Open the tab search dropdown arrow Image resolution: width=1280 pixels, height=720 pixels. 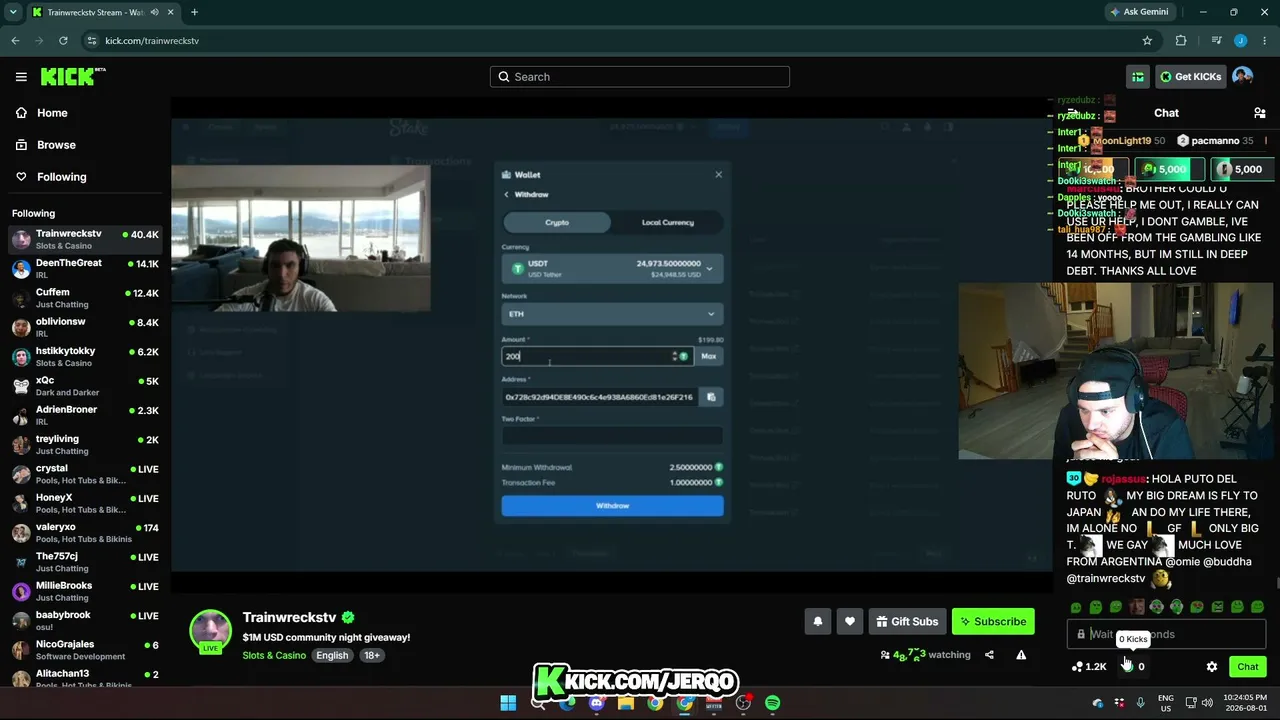pyautogui.click(x=12, y=12)
